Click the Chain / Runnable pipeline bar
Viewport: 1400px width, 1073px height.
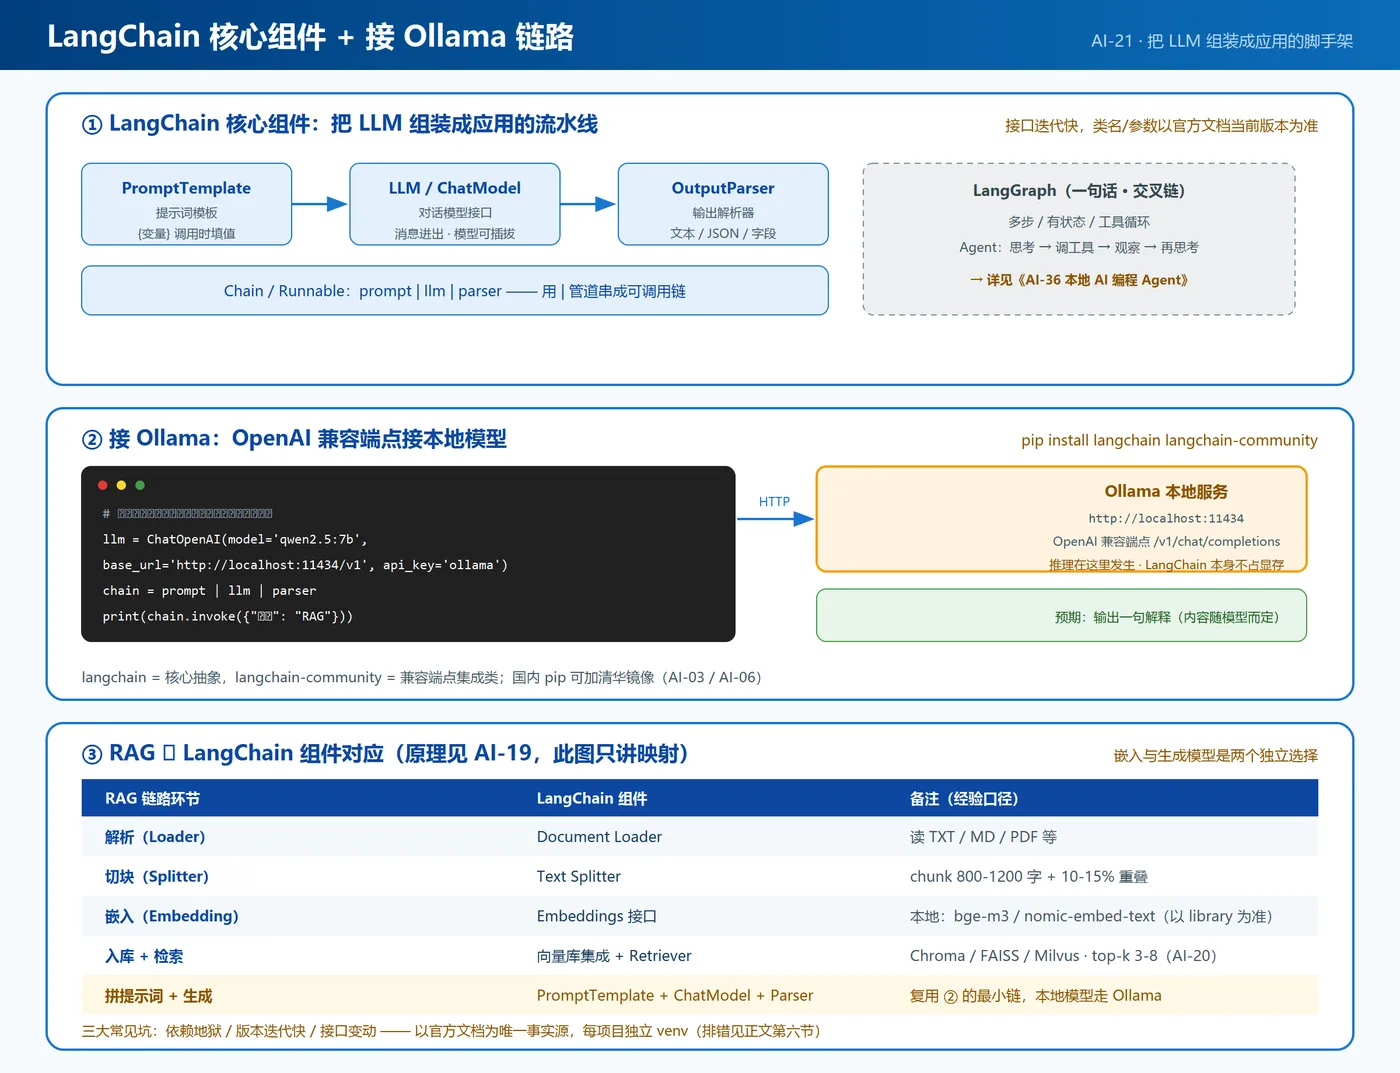coord(455,291)
